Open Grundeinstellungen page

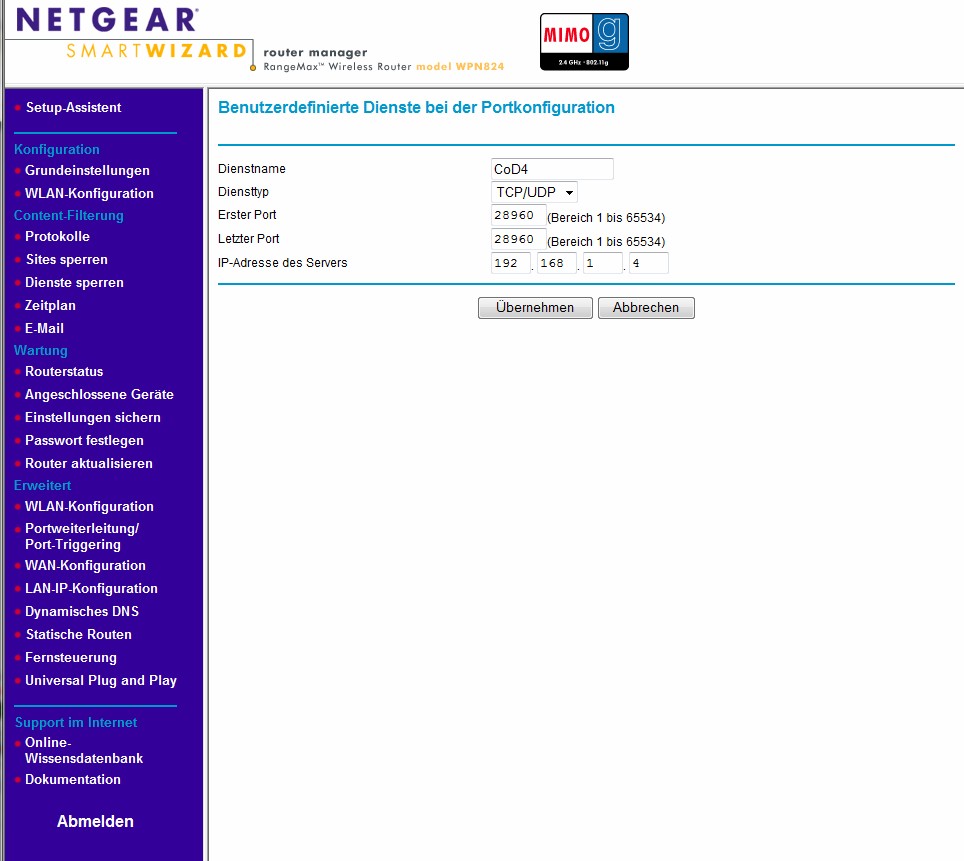click(87, 170)
